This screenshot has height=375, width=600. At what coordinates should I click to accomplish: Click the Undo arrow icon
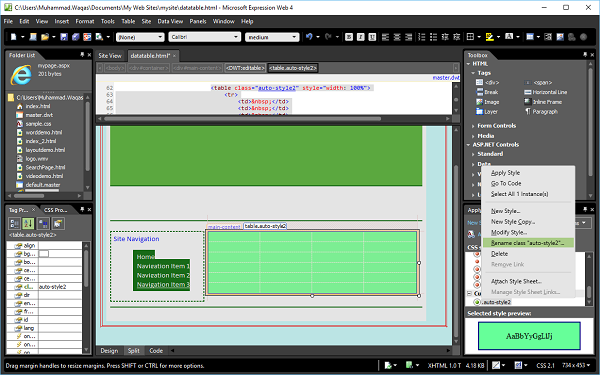[309, 37]
